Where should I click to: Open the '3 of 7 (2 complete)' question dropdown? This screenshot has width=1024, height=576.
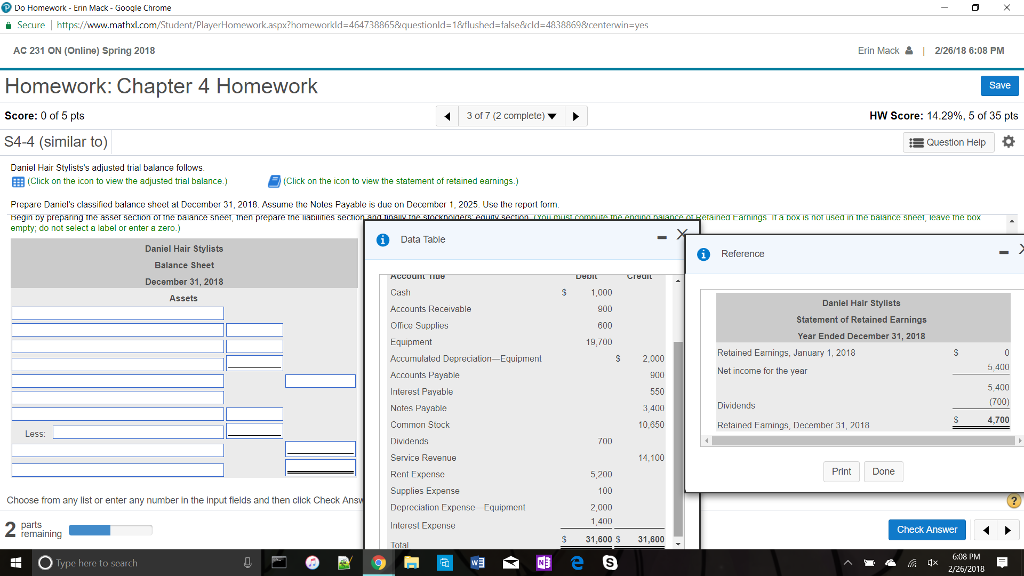(510, 115)
